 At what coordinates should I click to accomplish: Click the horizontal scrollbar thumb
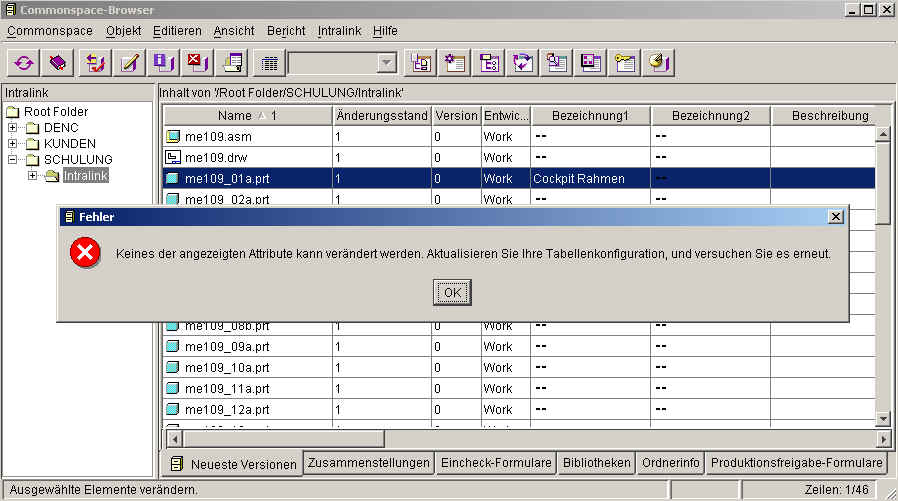pos(283,439)
